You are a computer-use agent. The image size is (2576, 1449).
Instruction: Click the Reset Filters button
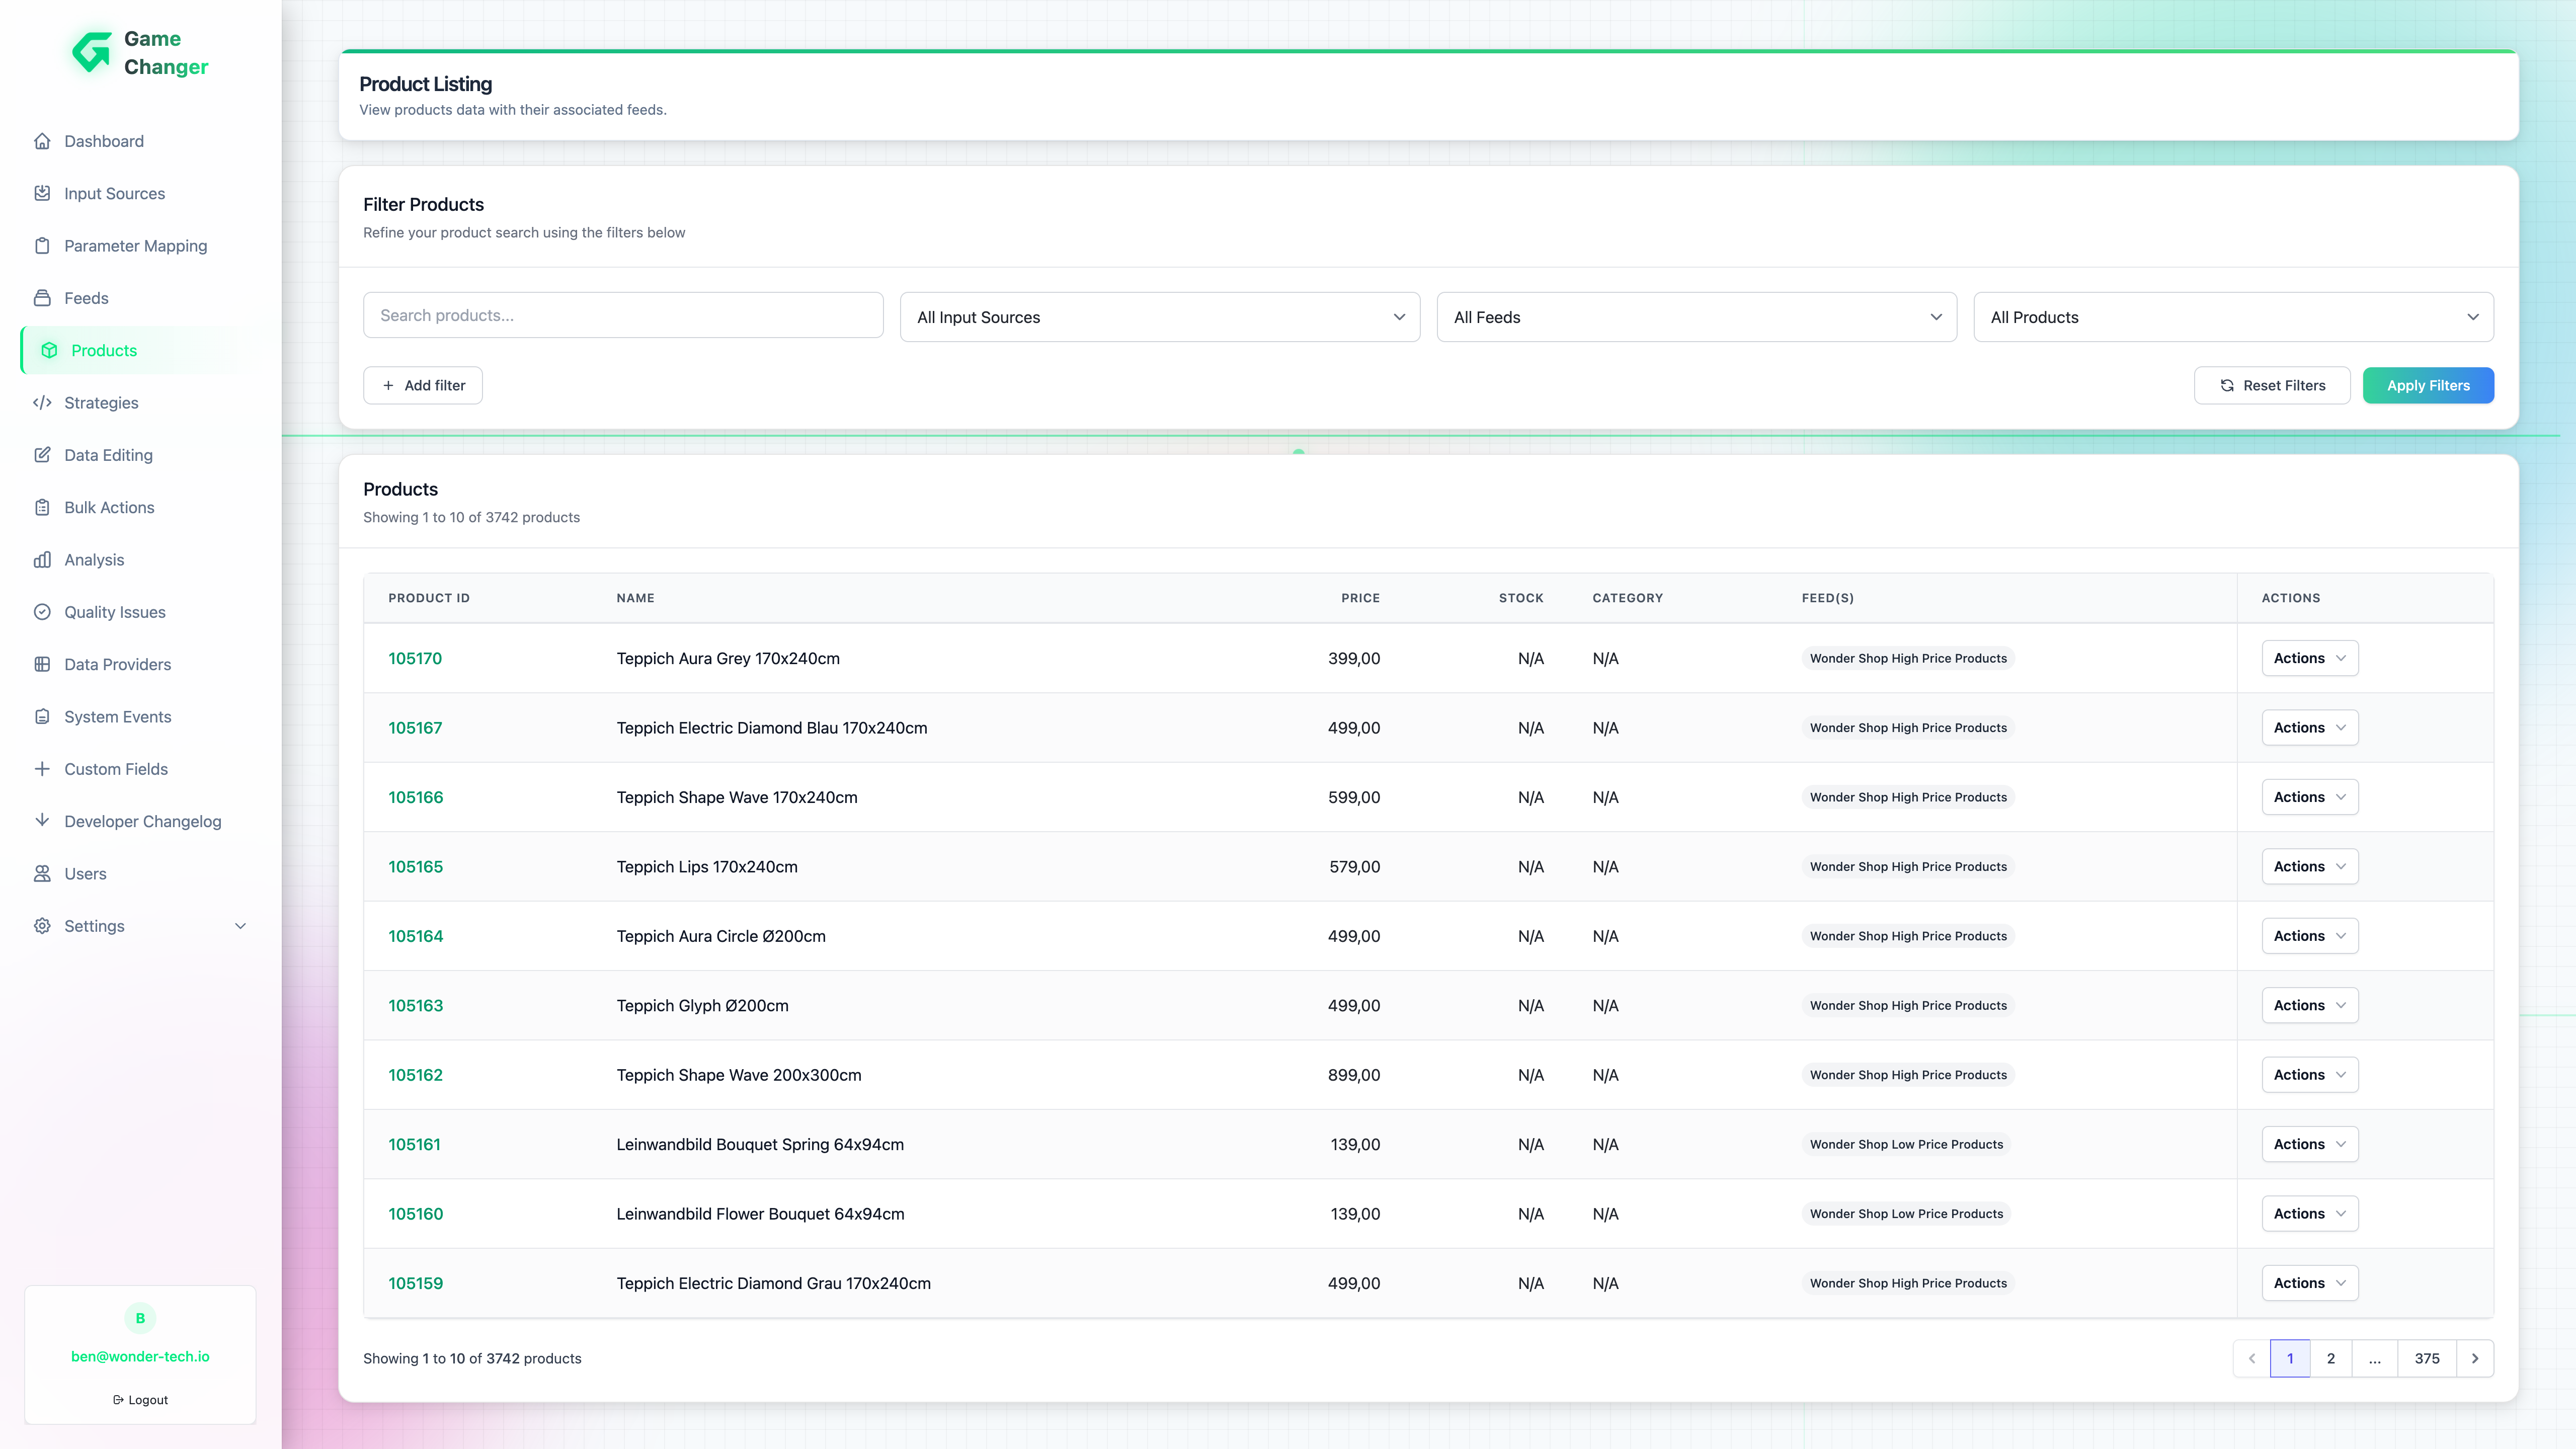2271,385
